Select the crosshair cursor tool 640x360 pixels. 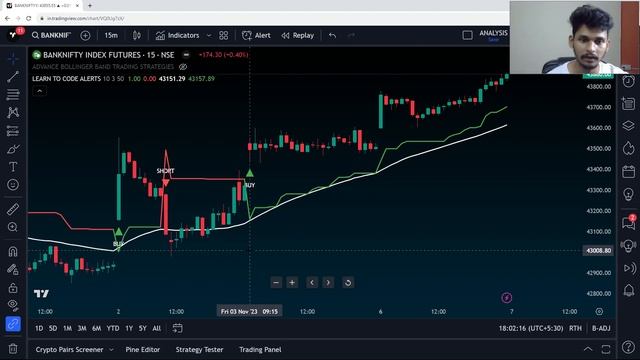[x=13, y=59]
